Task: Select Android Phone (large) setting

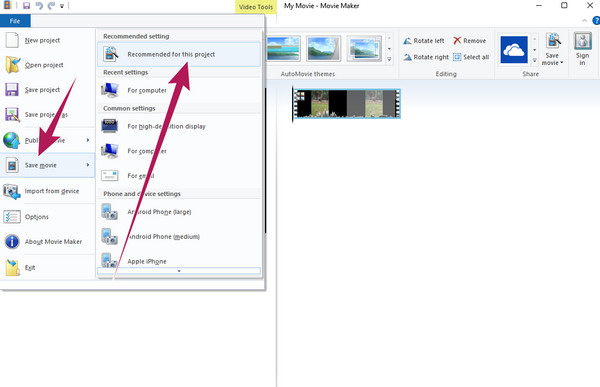Action: click(179, 212)
